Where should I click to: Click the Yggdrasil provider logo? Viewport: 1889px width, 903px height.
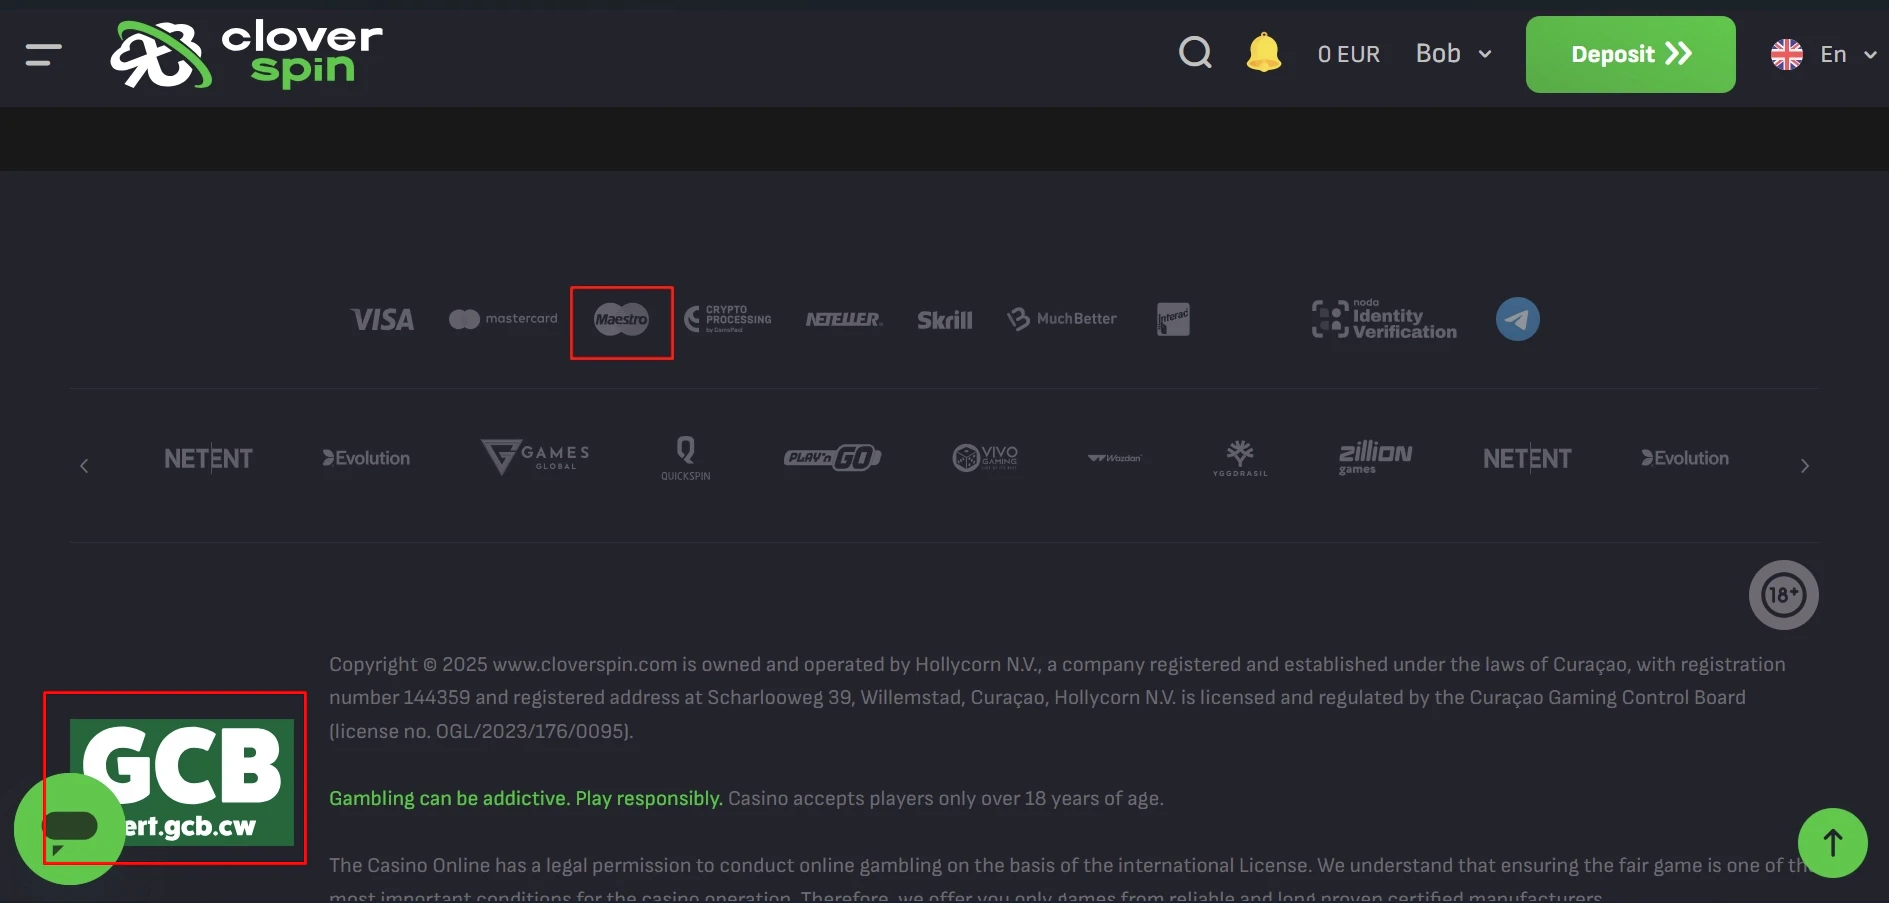1240,459
